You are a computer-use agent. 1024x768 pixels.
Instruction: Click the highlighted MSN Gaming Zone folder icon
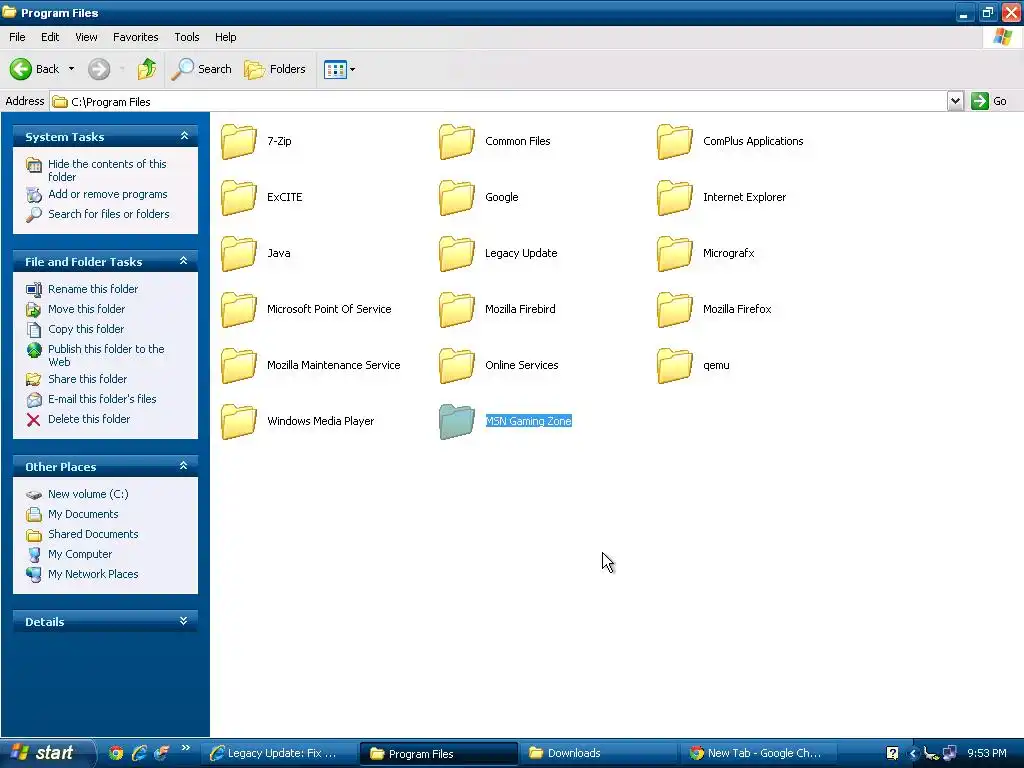[x=456, y=422]
